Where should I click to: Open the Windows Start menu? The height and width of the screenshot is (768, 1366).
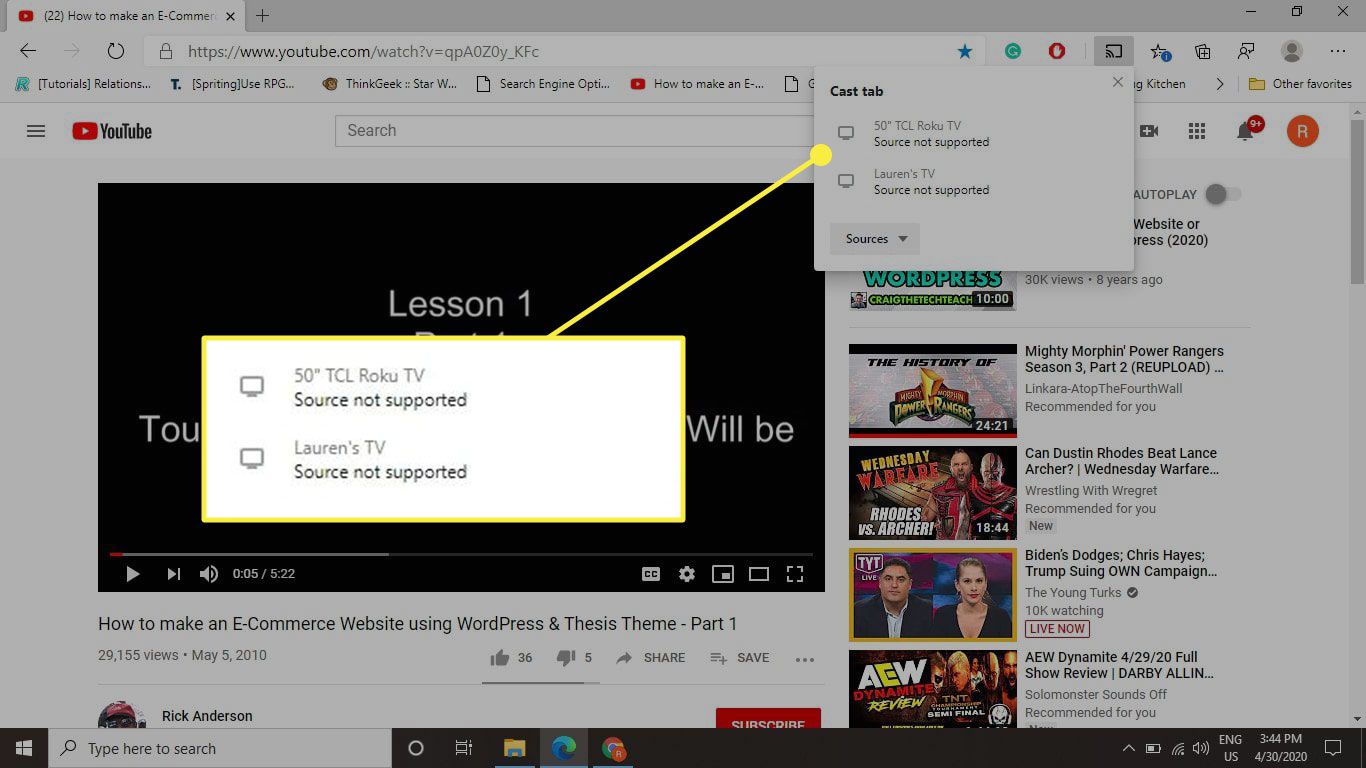pos(23,748)
